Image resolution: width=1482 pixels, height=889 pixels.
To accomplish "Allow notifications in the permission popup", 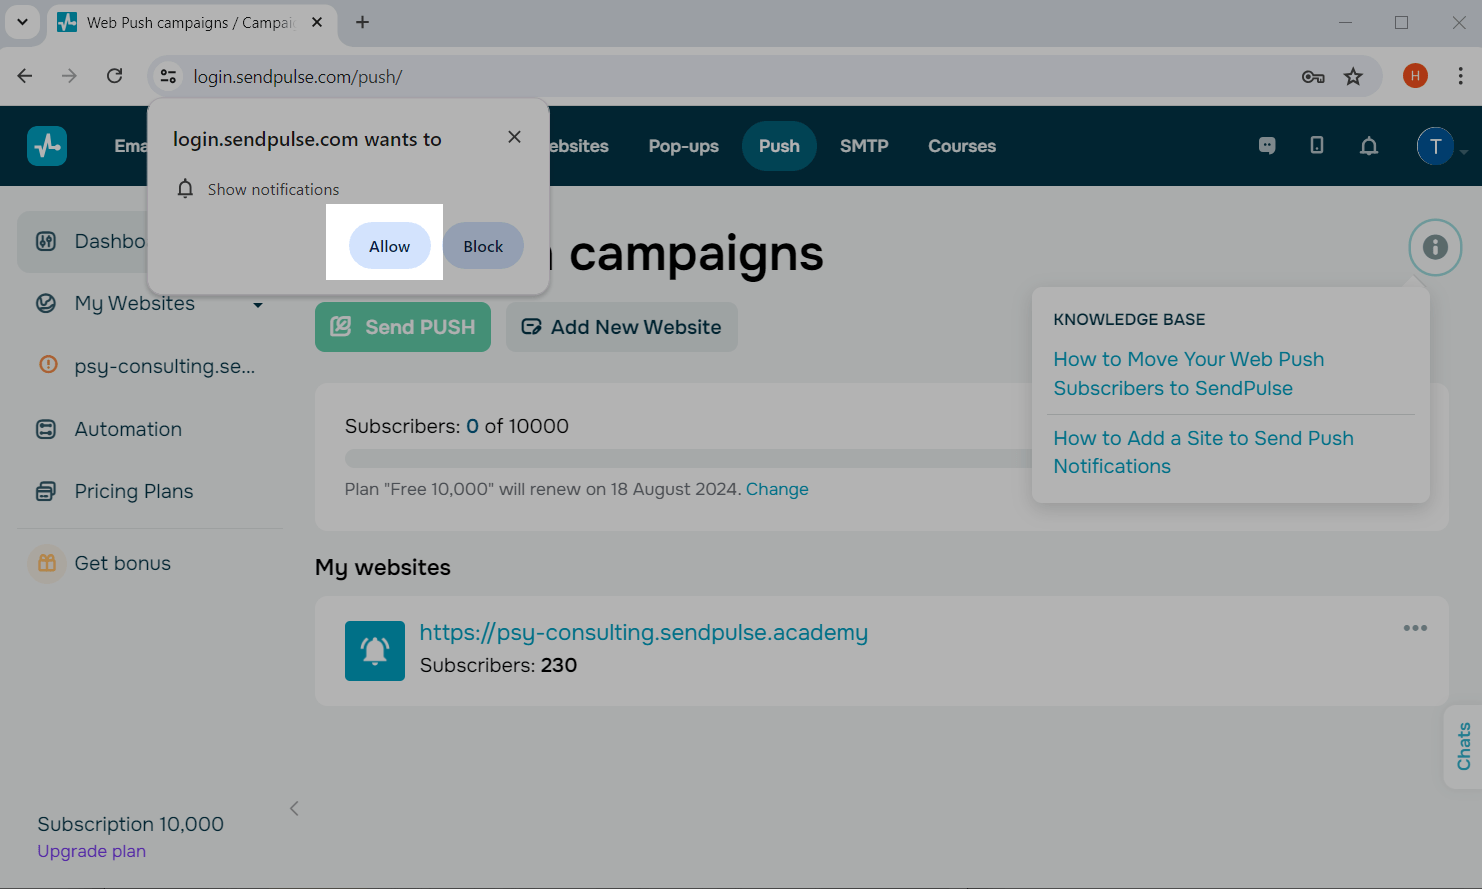I will click(390, 246).
